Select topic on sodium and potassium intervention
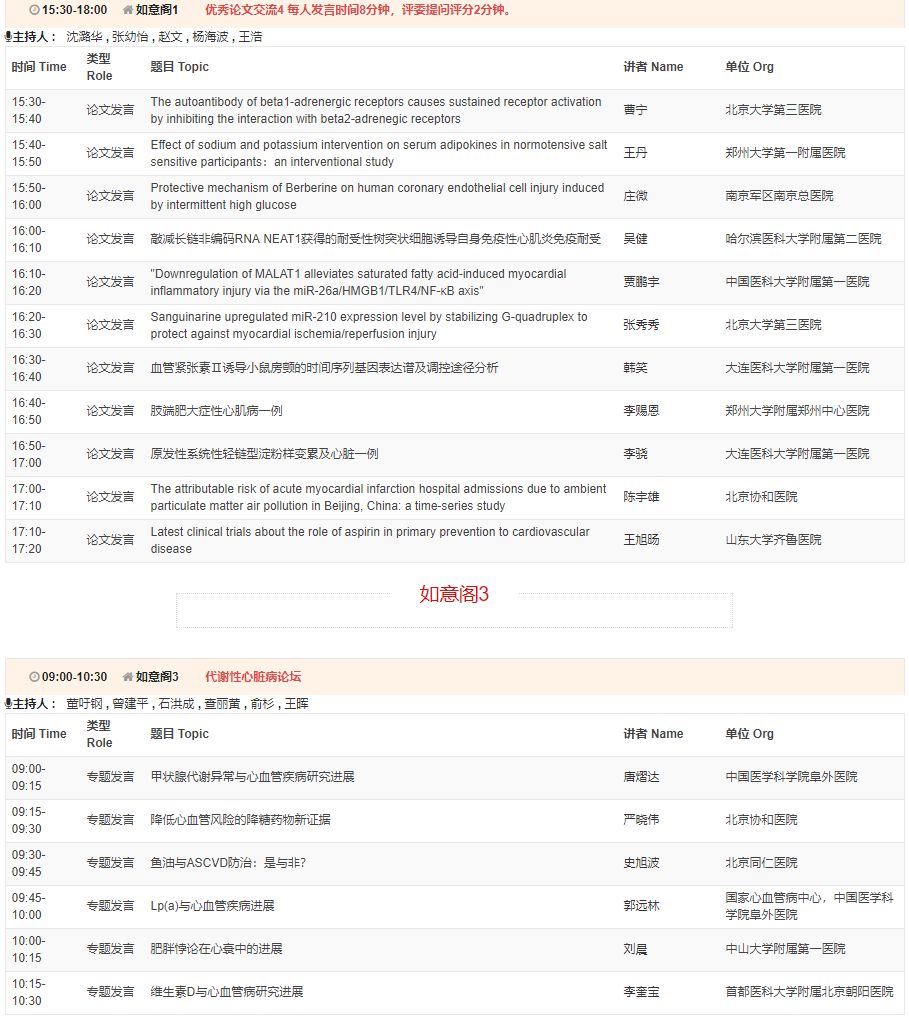 [378, 154]
